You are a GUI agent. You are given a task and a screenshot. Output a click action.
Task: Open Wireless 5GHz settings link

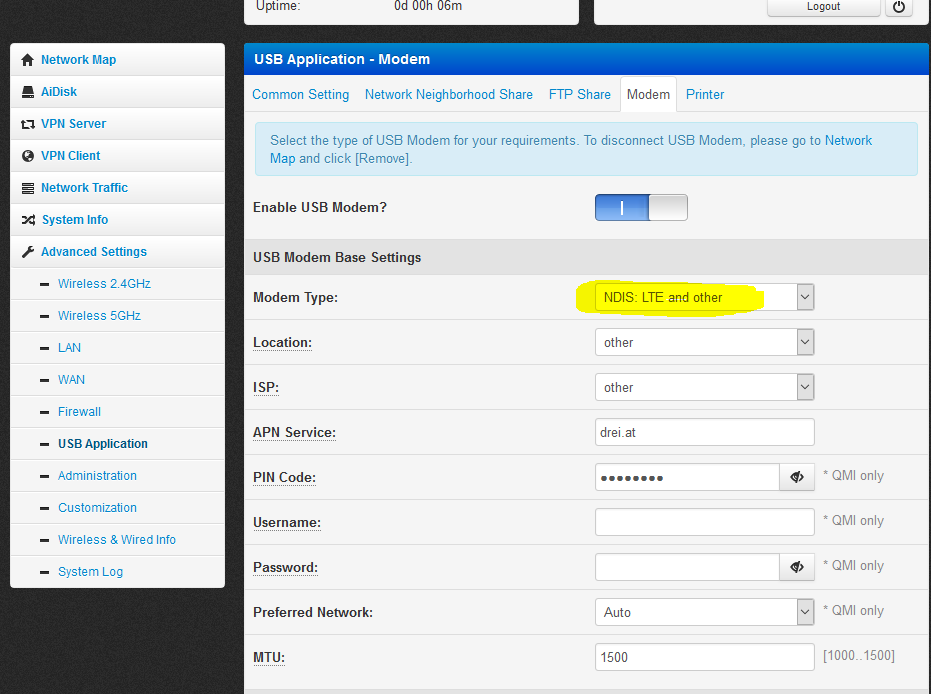(x=99, y=316)
